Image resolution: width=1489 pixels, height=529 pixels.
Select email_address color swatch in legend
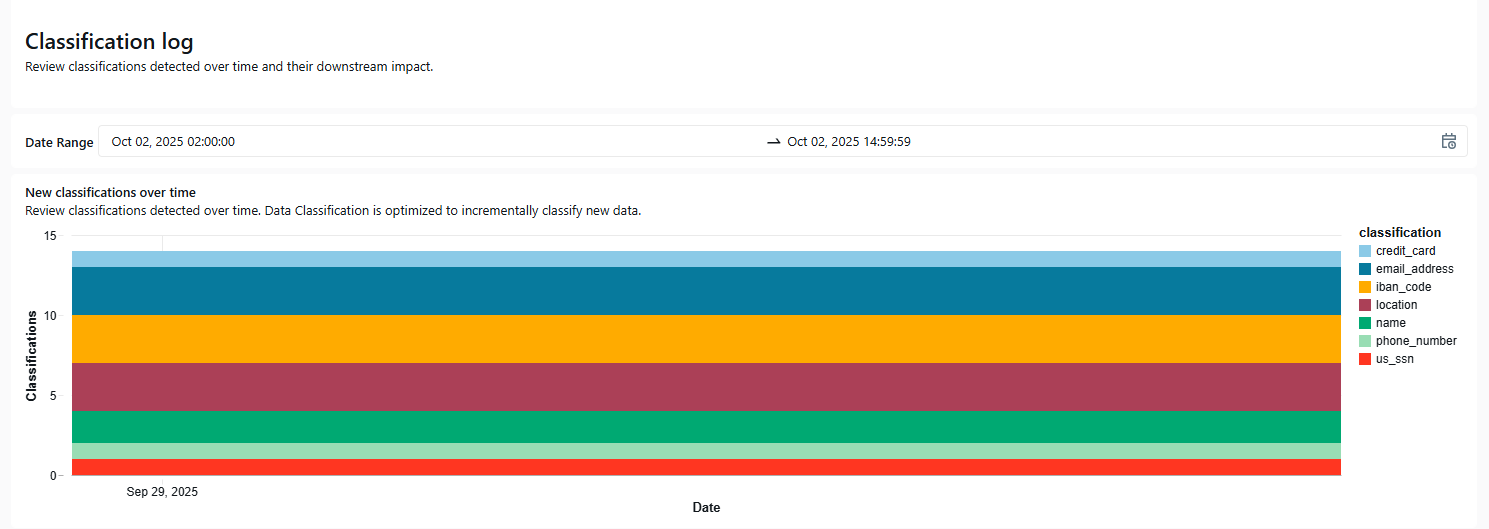pyautogui.click(x=1365, y=269)
